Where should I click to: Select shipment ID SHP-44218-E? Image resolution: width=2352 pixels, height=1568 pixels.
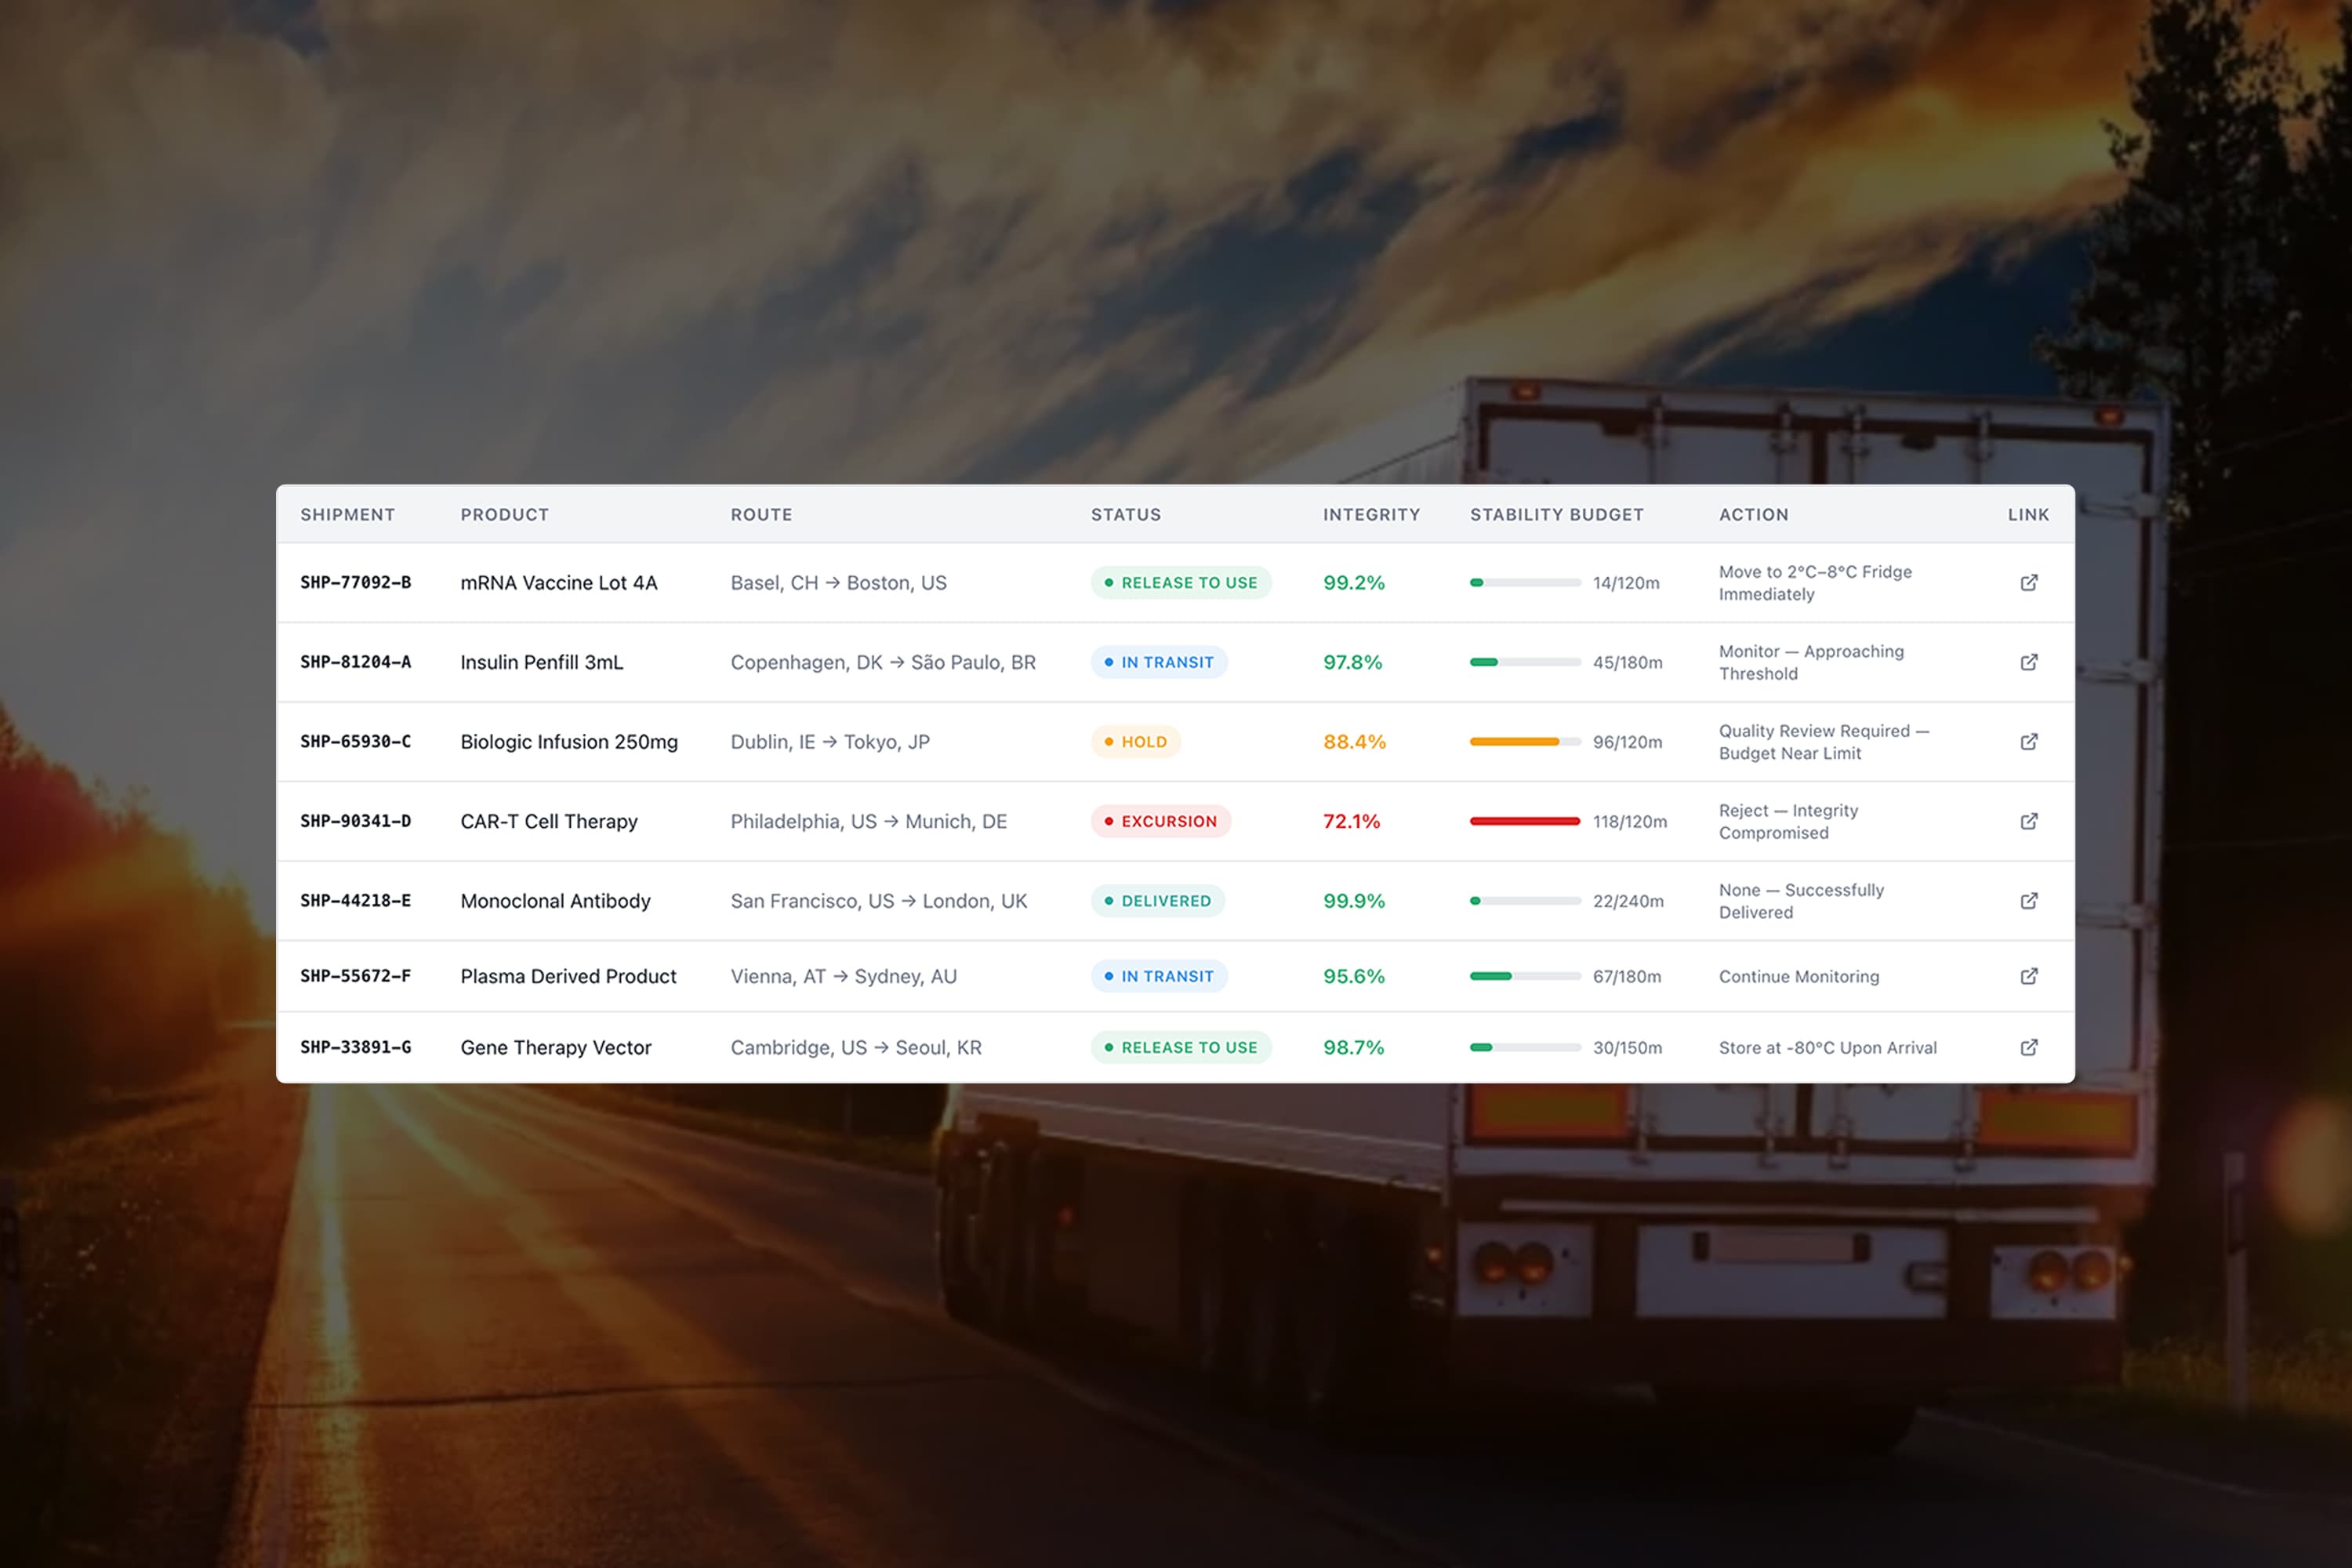[355, 900]
